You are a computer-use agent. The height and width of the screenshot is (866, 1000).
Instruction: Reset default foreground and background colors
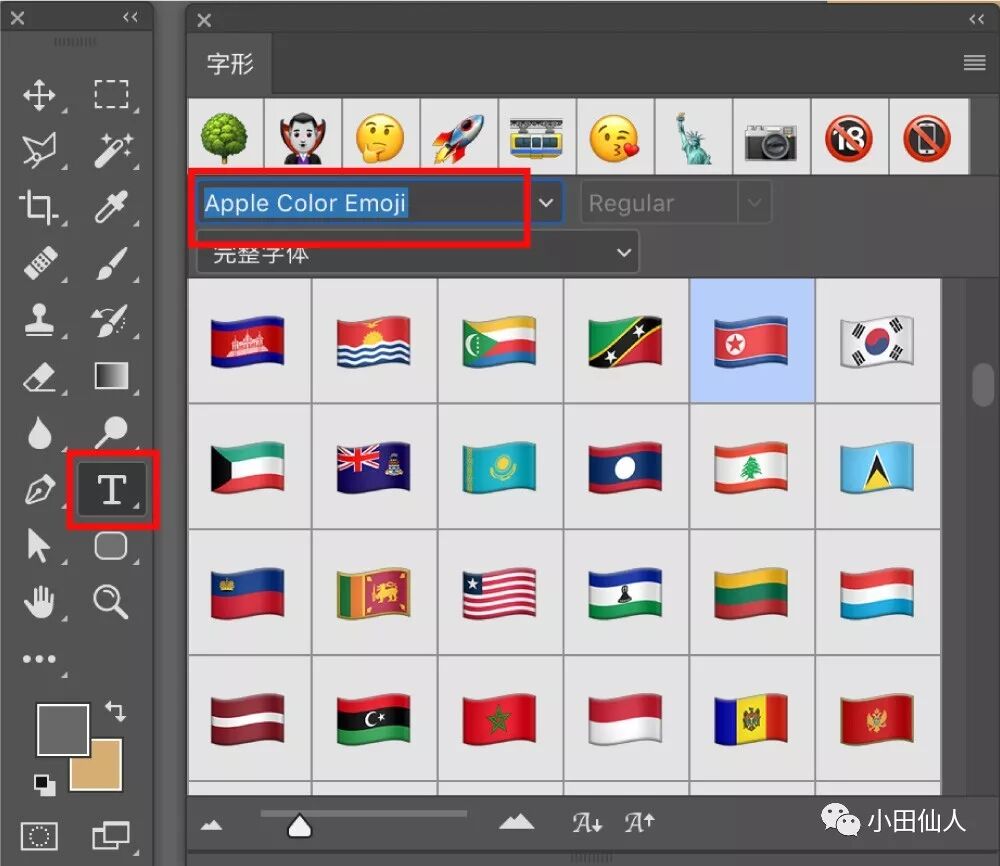pos(45,785)
